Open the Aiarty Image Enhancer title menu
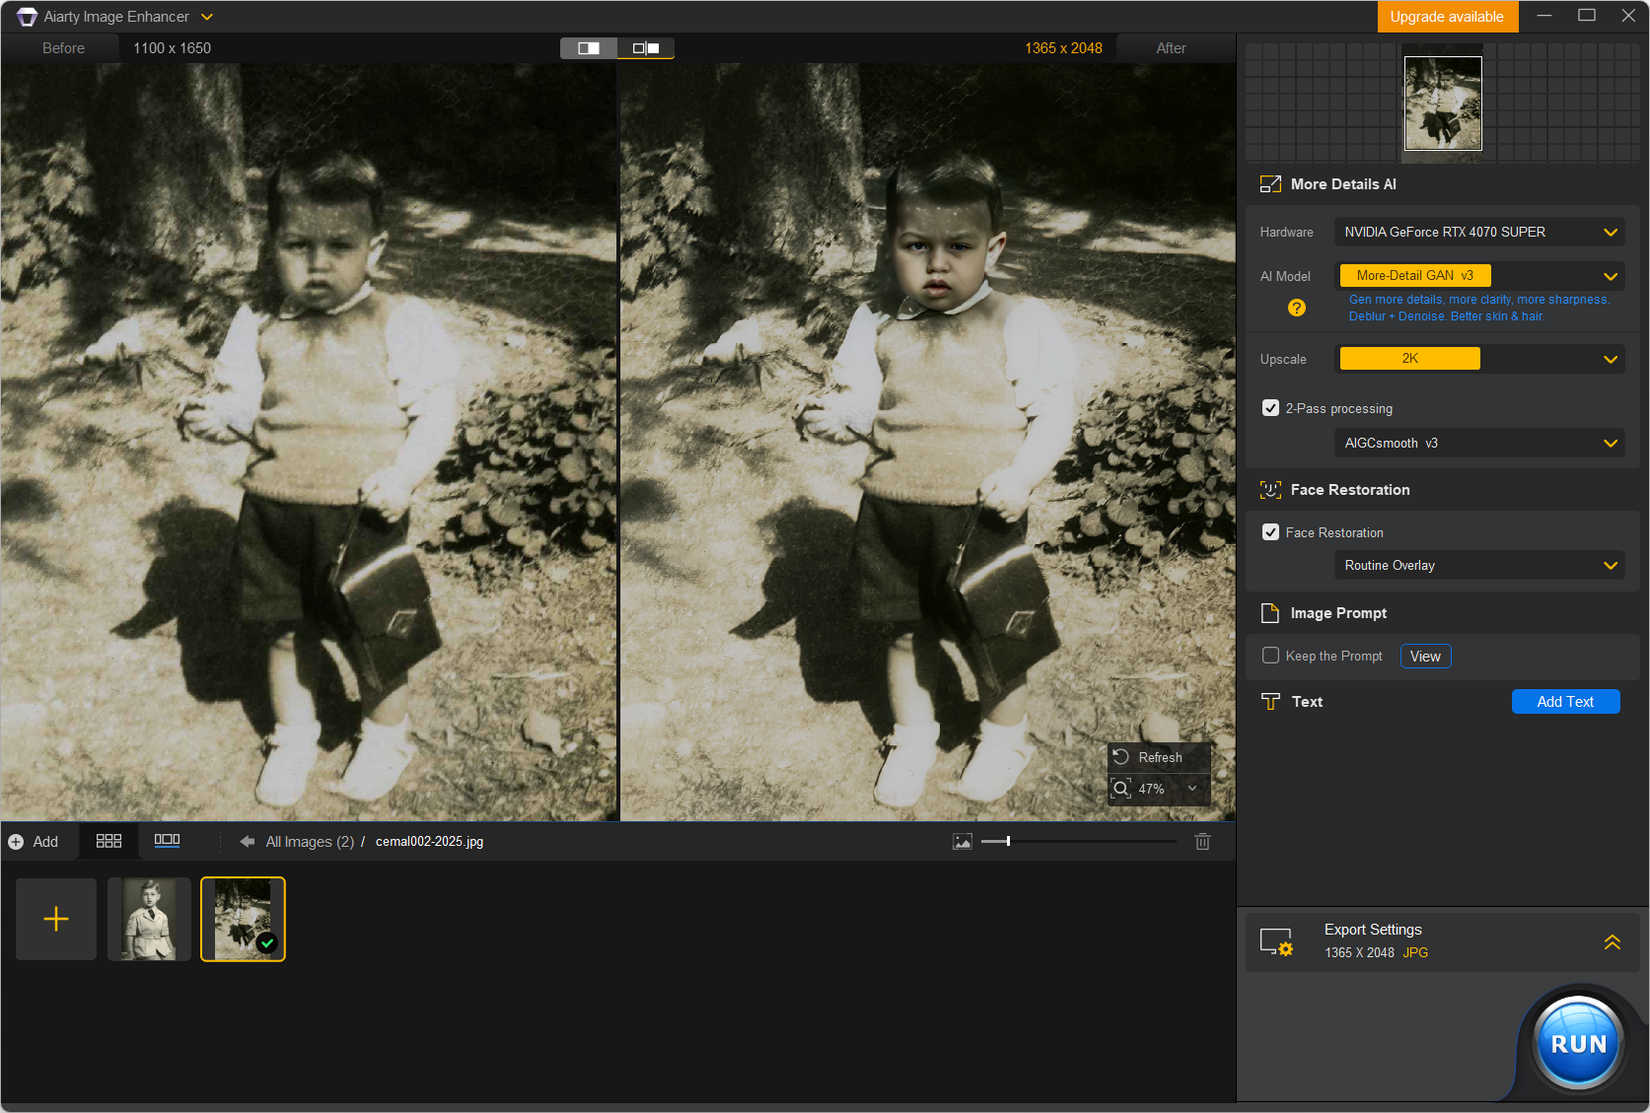Screen dimensions: 1650x1113 point(207,17)
